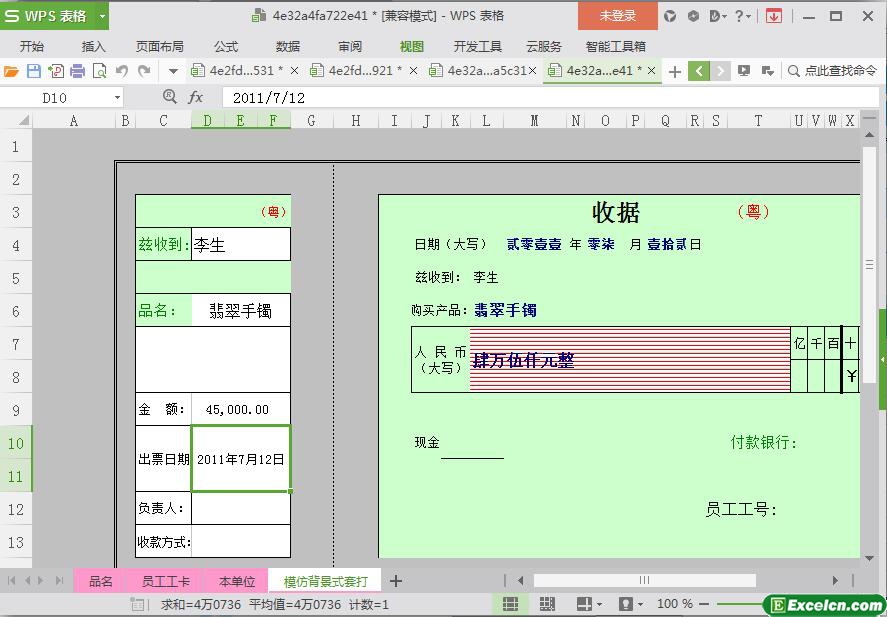Switch to Normal view in status bar

coord(511,604)
